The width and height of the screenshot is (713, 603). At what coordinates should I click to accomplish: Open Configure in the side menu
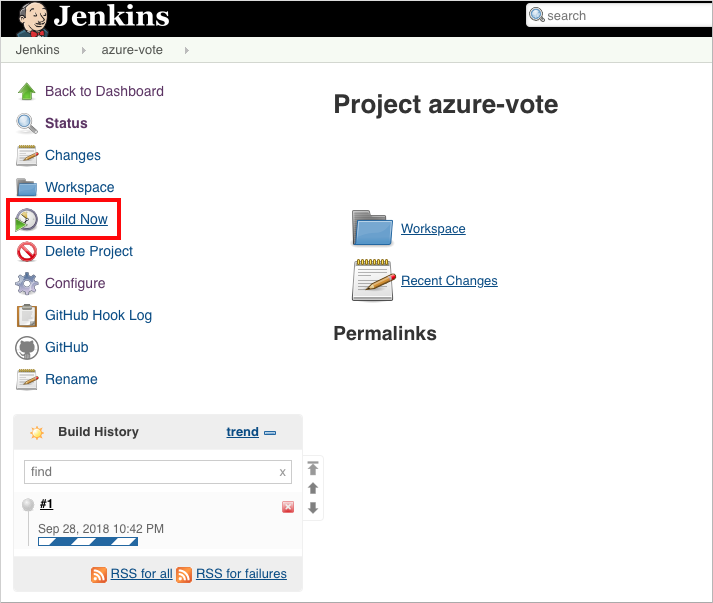pos(75,283)
